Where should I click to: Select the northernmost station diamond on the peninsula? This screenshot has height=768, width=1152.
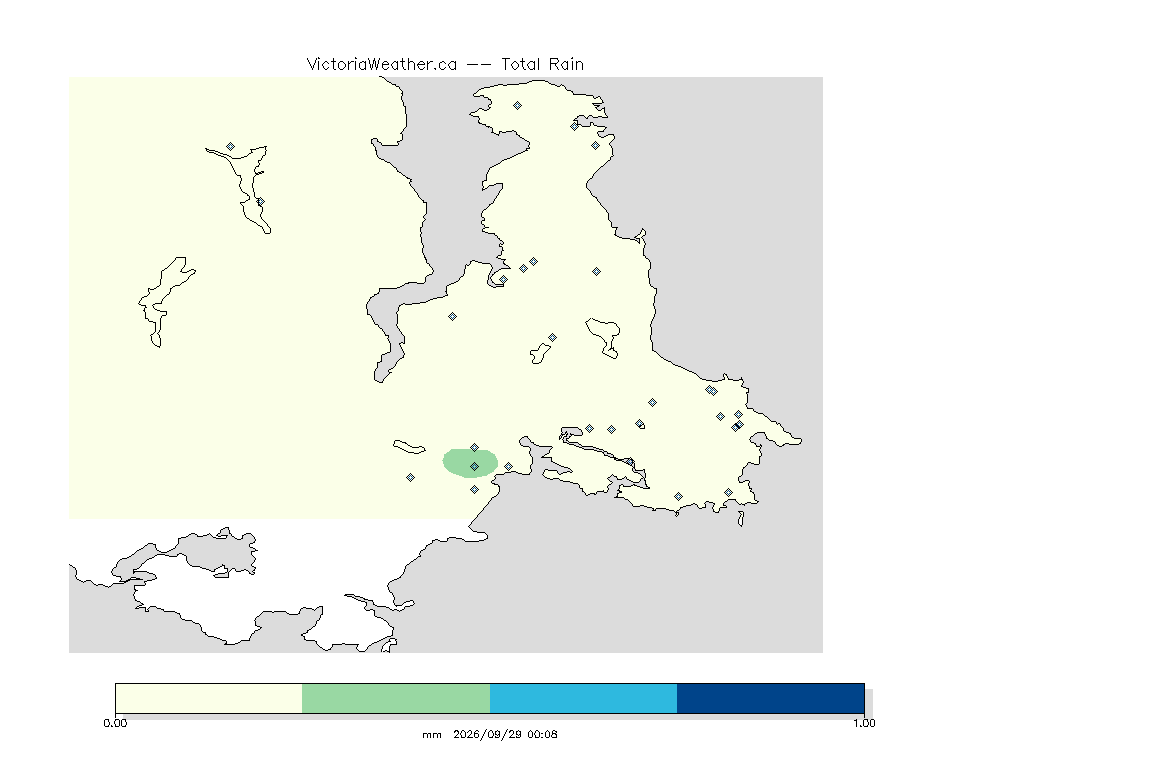point(517,106)
